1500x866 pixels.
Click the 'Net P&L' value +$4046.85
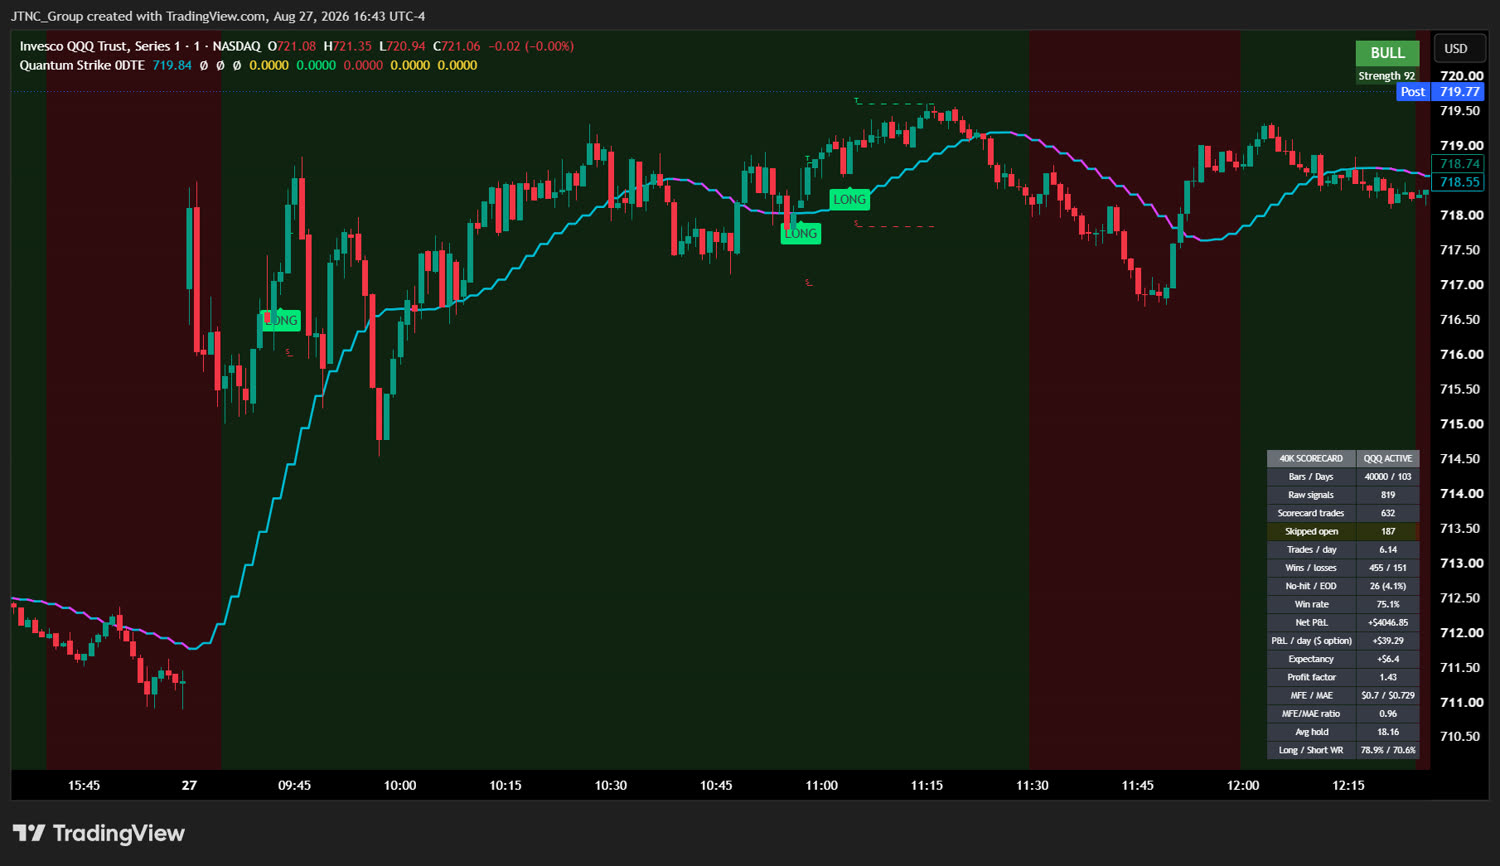point(1388,622)
